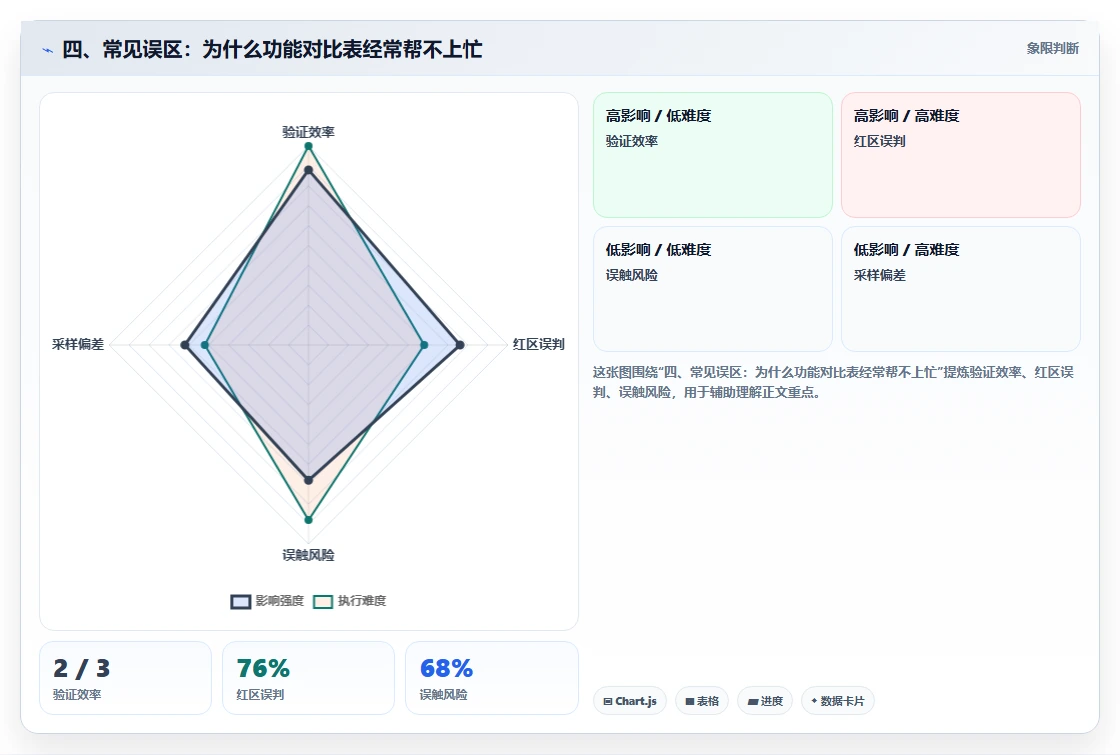The height and width of the screenshot is (755, 1120).
Task: Select the 高影响 / 高难度 quadrant card
Action: [961, 155]
